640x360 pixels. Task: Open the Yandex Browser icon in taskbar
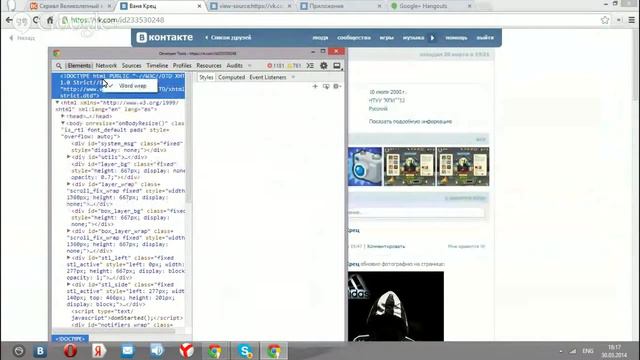pos(187,351)
